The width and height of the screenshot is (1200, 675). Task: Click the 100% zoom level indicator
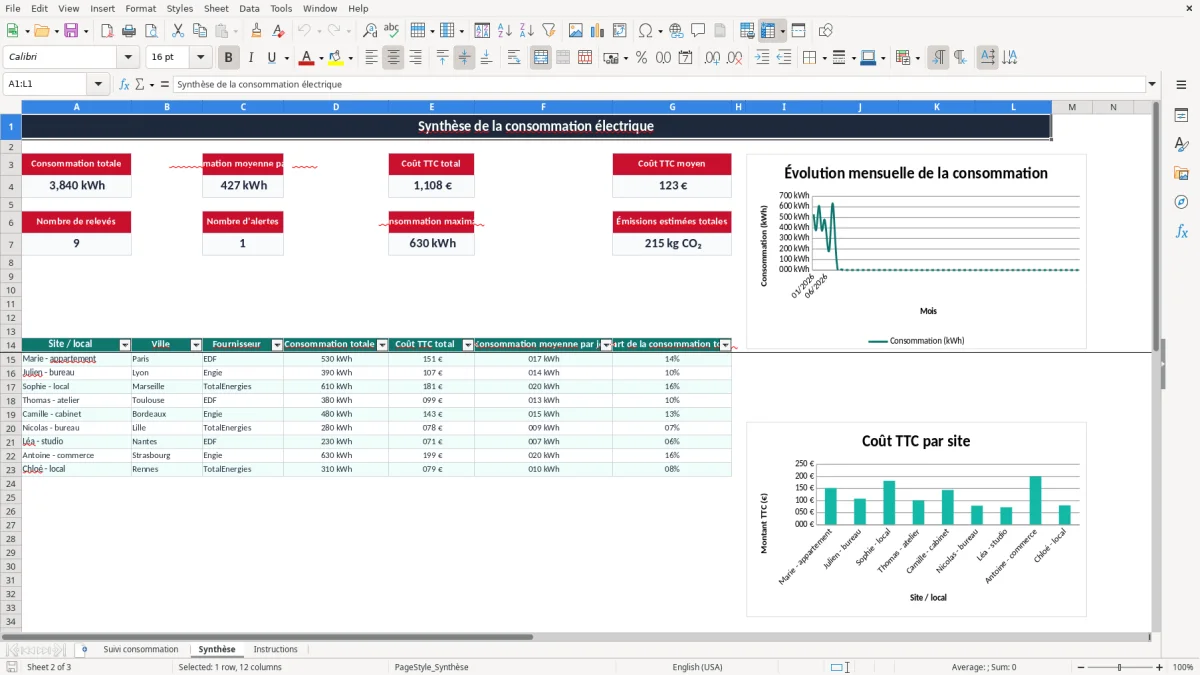(x=1182, y=667)
